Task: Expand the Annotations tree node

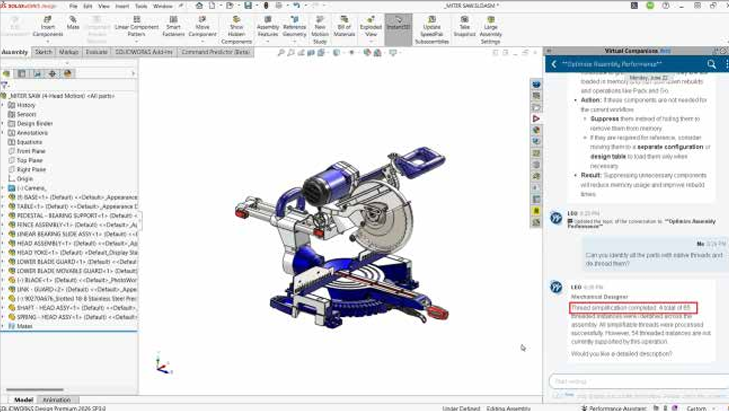Action: coord(3,133)
